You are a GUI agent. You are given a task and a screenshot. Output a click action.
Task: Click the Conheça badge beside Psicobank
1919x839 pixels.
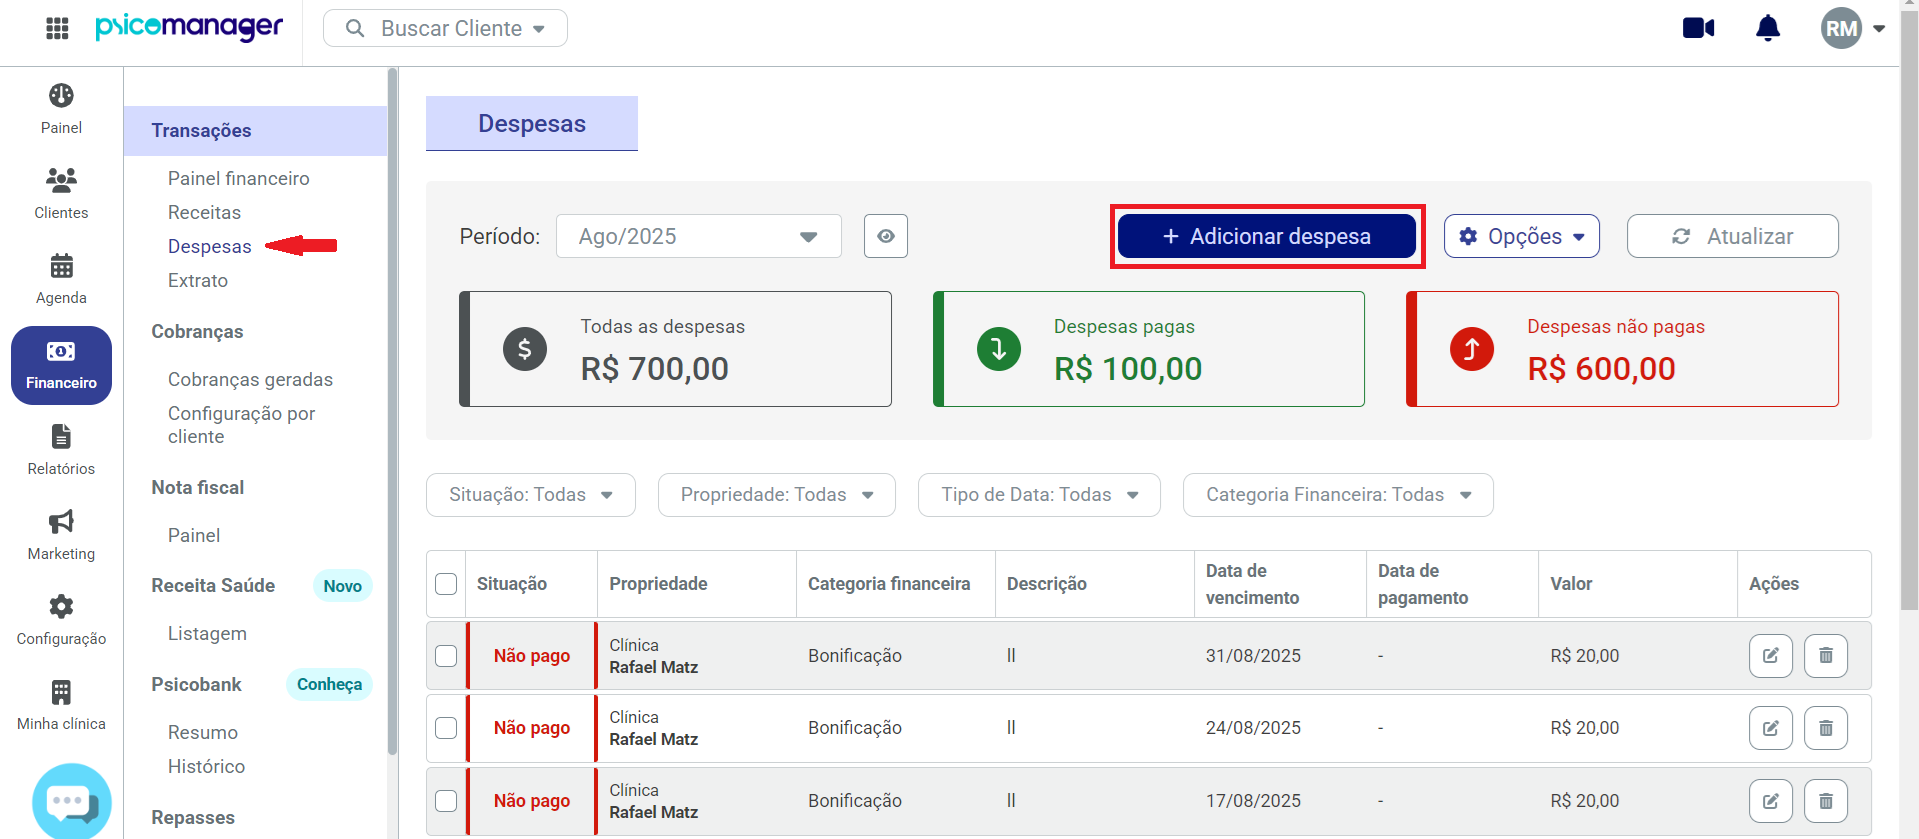329,684
